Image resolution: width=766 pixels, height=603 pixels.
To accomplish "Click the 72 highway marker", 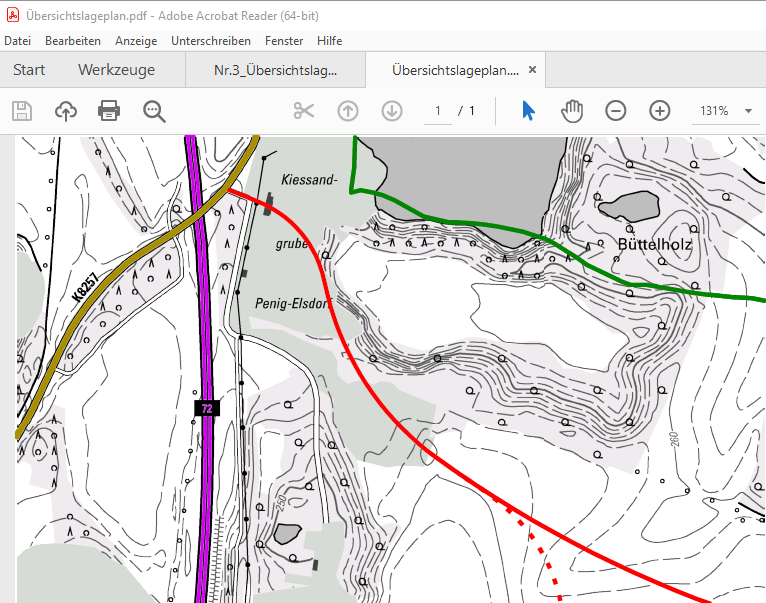I will [207, 409].
